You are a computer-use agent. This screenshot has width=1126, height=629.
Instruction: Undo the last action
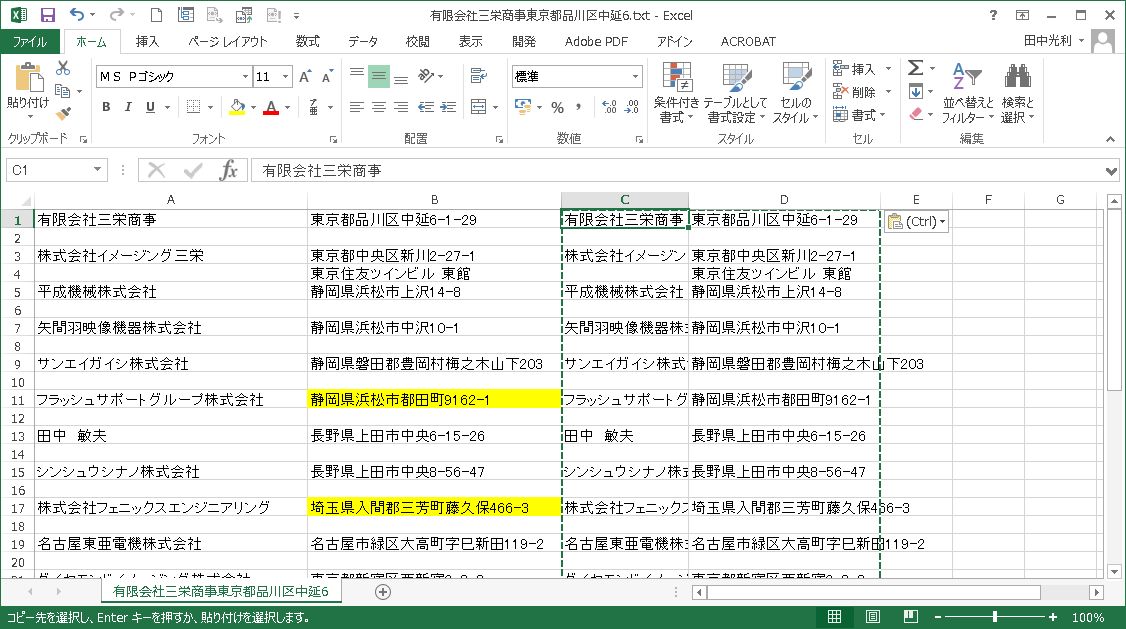click(x=77, y=14)
